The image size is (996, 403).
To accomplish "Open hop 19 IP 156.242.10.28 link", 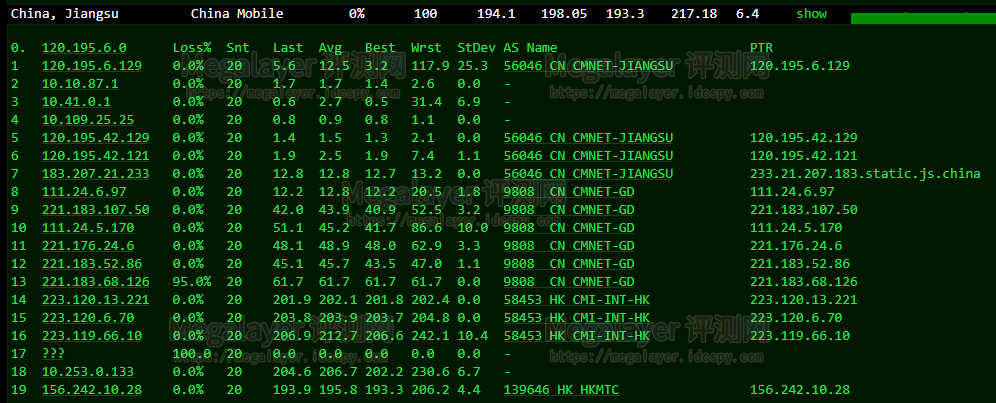I will click(91, 390).
